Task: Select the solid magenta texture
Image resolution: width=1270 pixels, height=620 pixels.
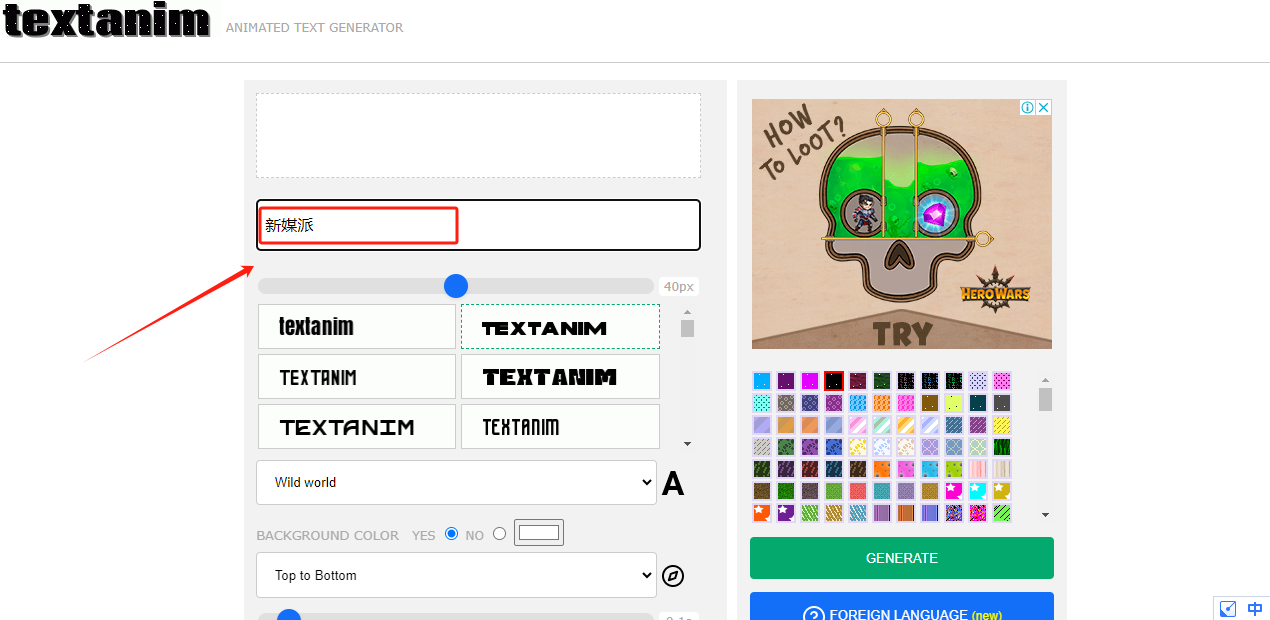Action: click(x=810, y=381)
